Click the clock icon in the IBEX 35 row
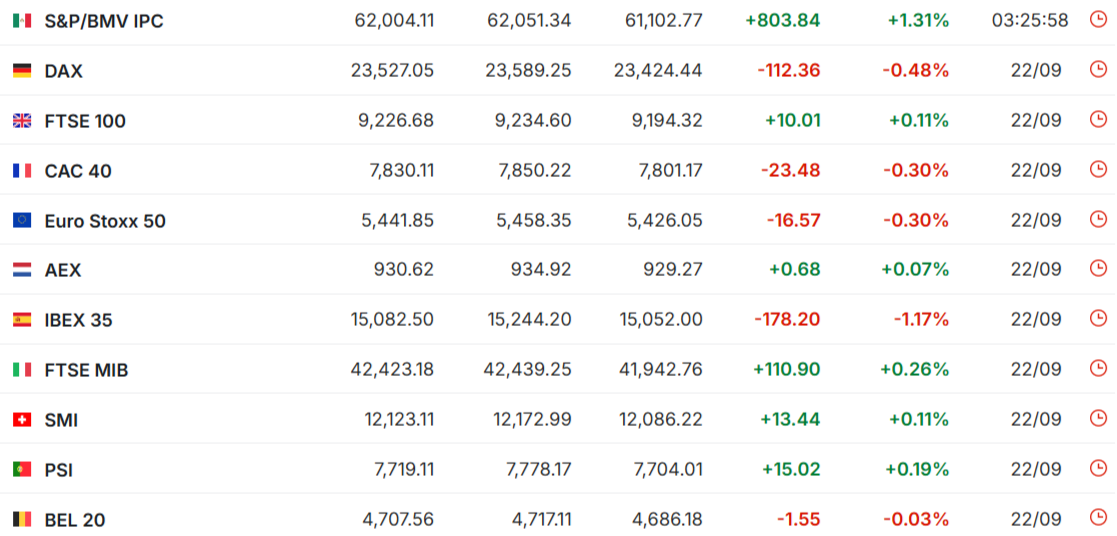Image resolution: width=1117 pixels, height=536 pixels. pyautogui.click(x=1098, y=319)
